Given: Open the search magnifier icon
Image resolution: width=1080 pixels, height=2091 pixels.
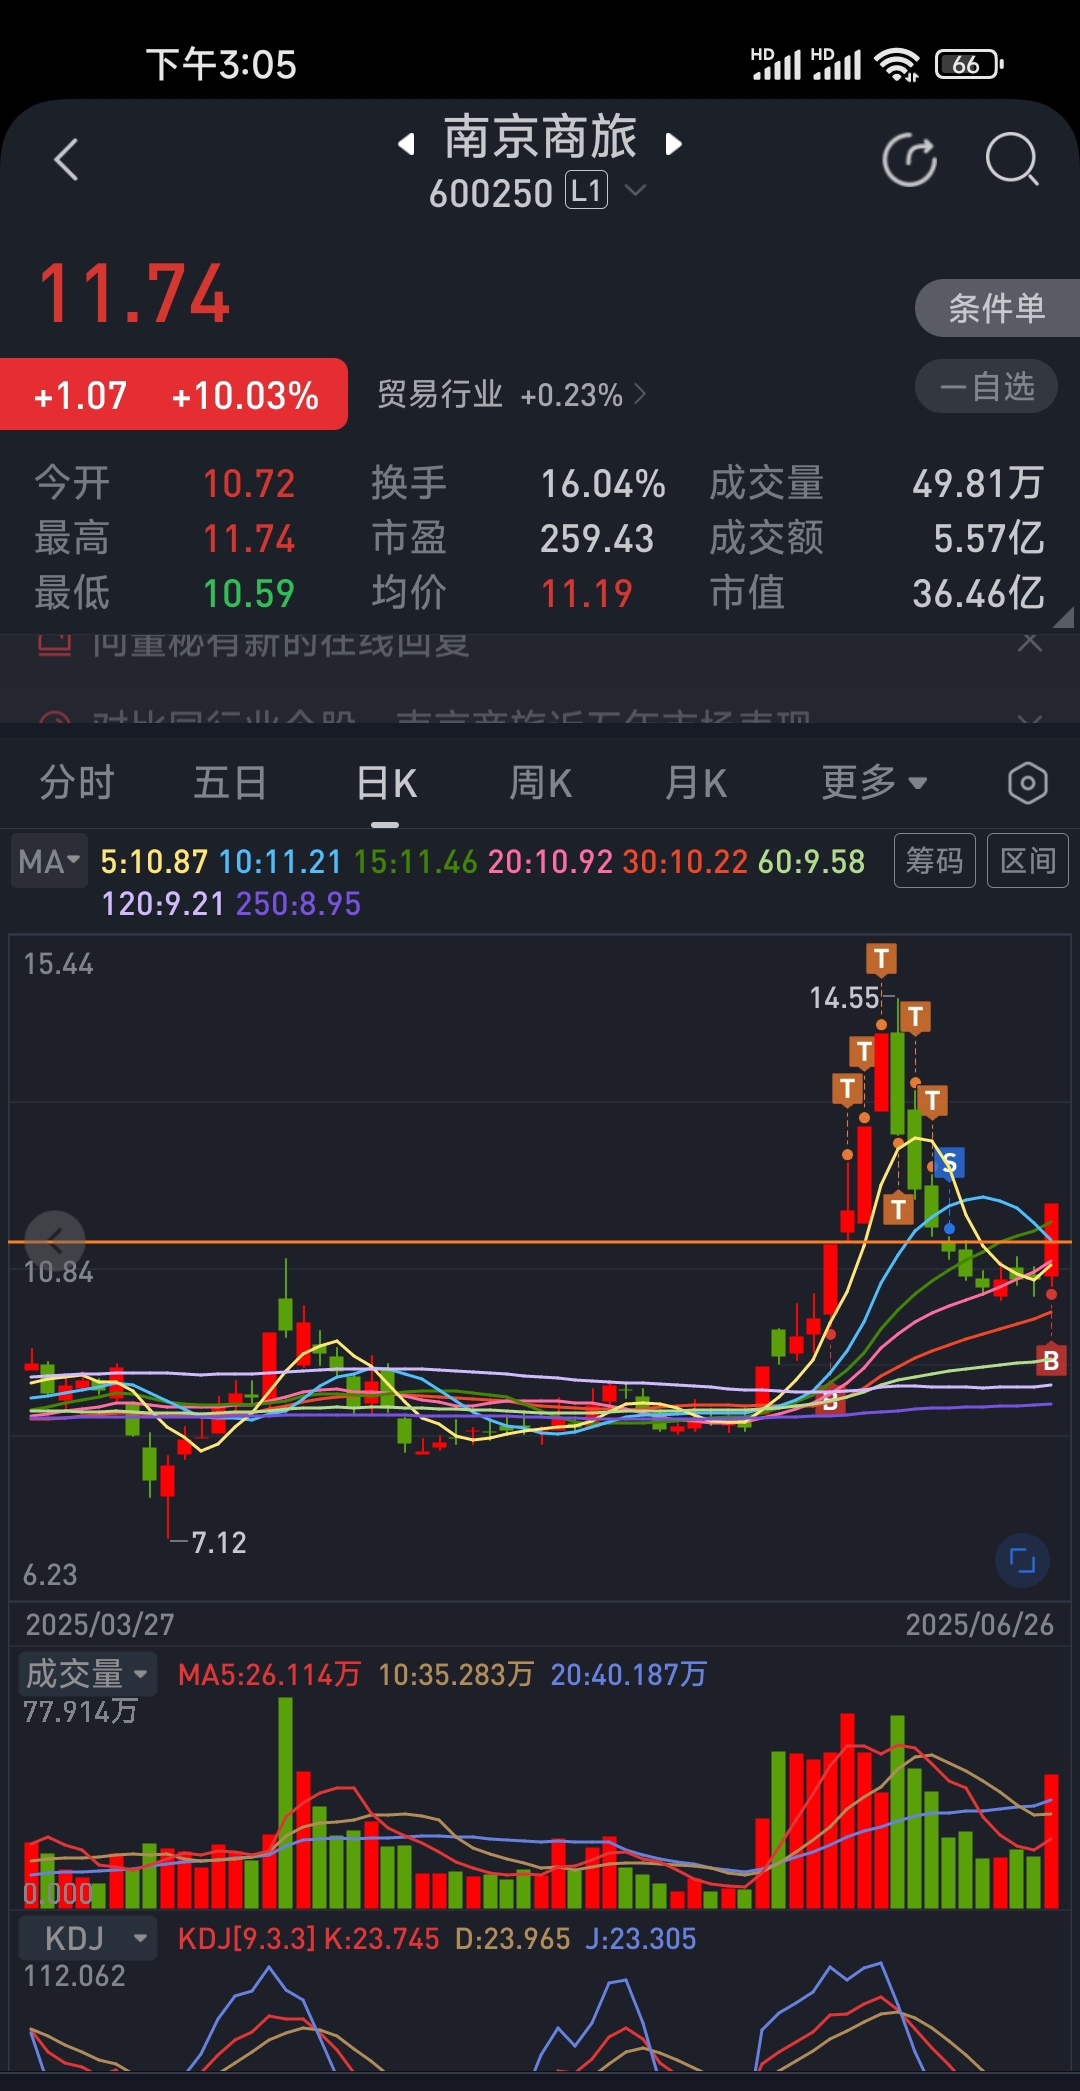Looking at the screenshot, I should (x=1013, y=159).
